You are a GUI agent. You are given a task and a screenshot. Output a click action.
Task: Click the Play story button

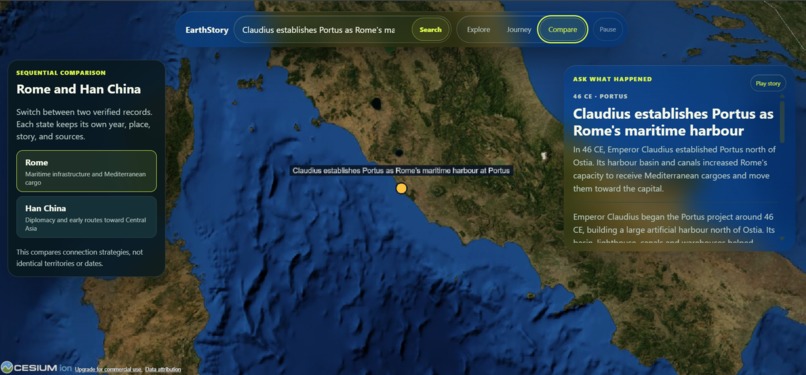[768, 83]
